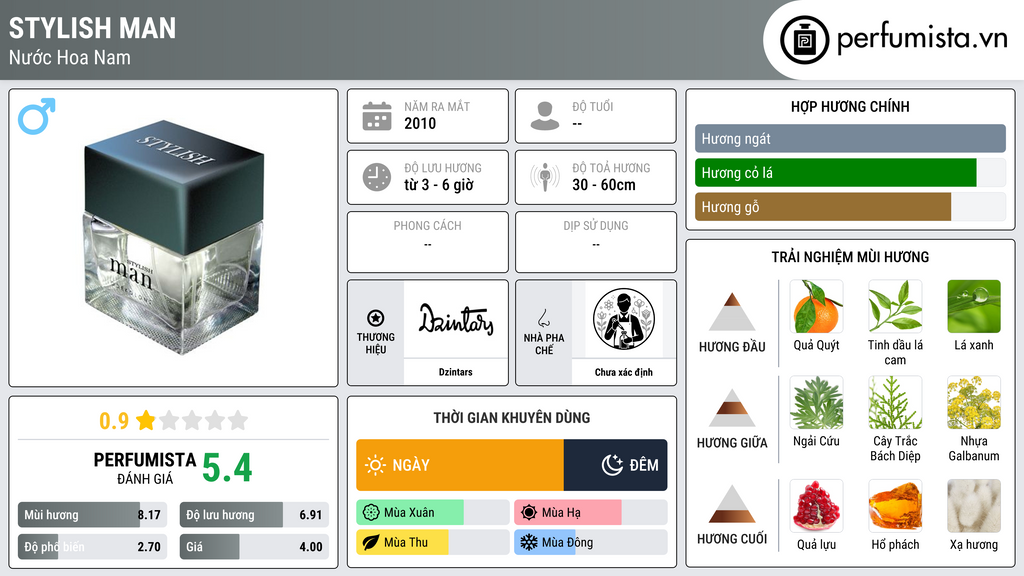Click the green 5.4 Perfumista score
The image size is (1024, 576).
pyautogui.click(x=227, y=468)
